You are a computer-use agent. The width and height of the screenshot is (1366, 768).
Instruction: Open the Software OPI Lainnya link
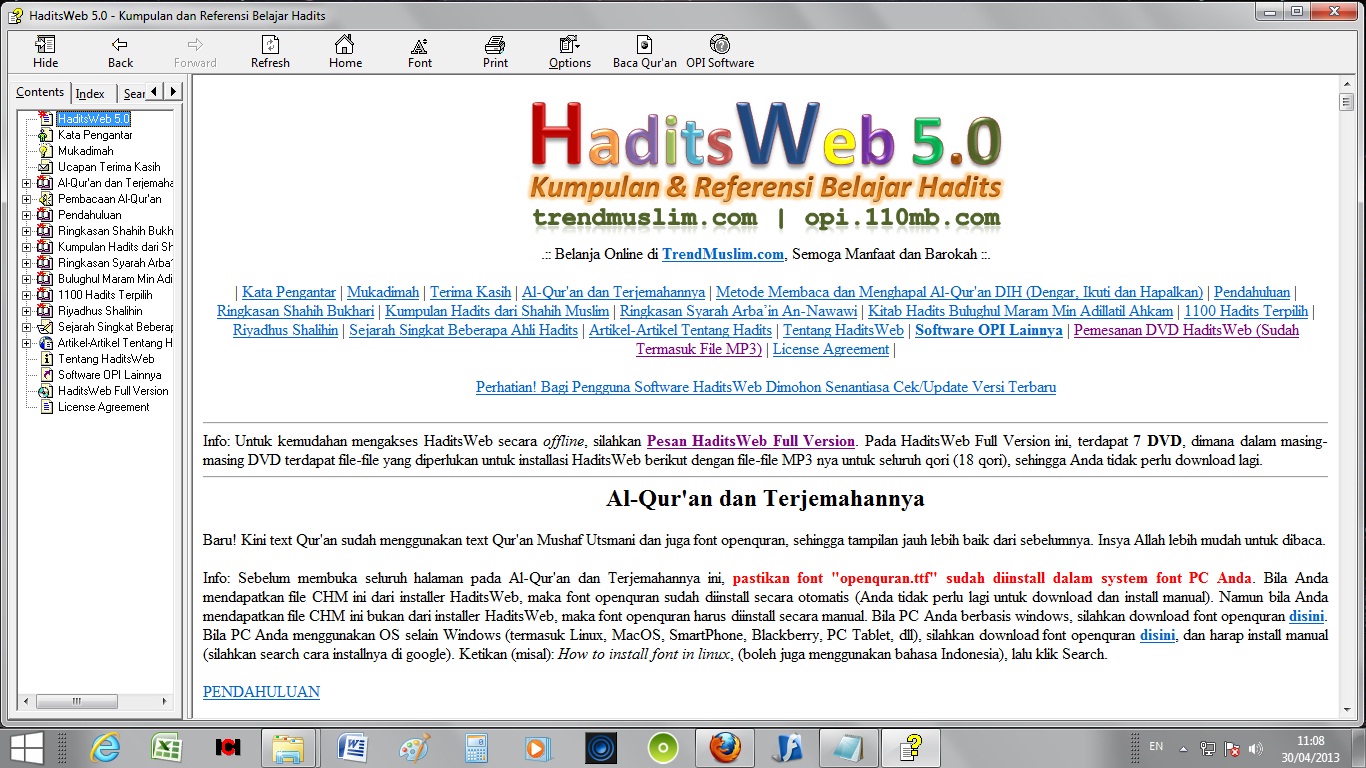(989, 330)
